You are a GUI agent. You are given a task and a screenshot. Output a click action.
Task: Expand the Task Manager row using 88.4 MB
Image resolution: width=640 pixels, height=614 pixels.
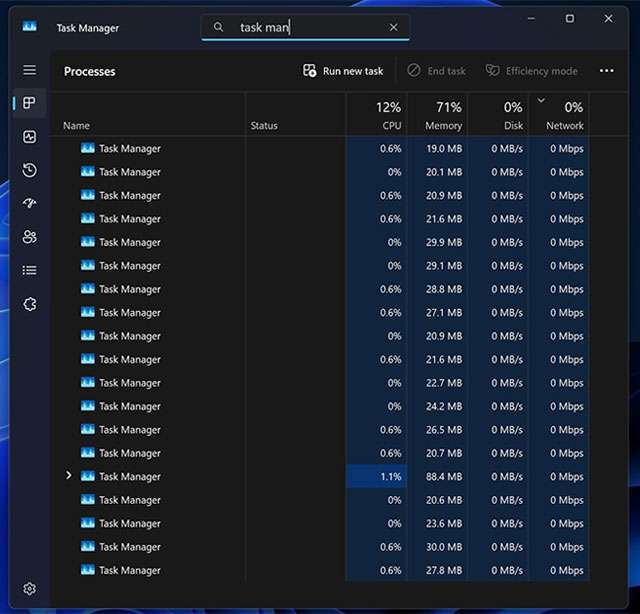(69, 476)
